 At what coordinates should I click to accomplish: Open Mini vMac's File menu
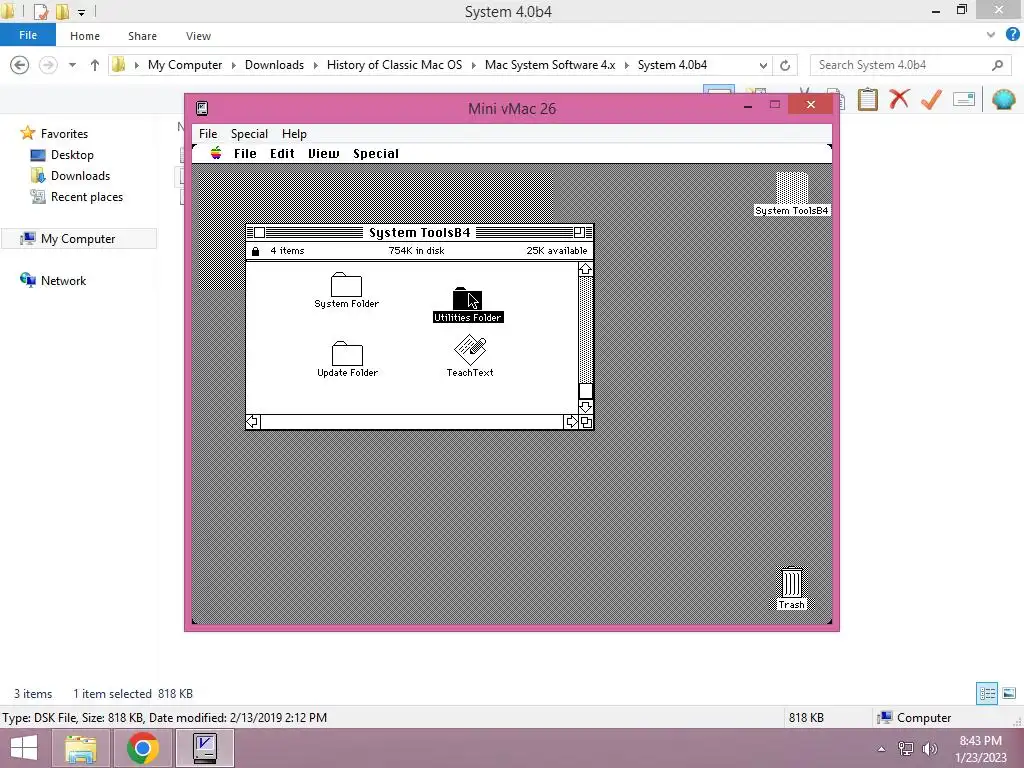tap(208, 133)
